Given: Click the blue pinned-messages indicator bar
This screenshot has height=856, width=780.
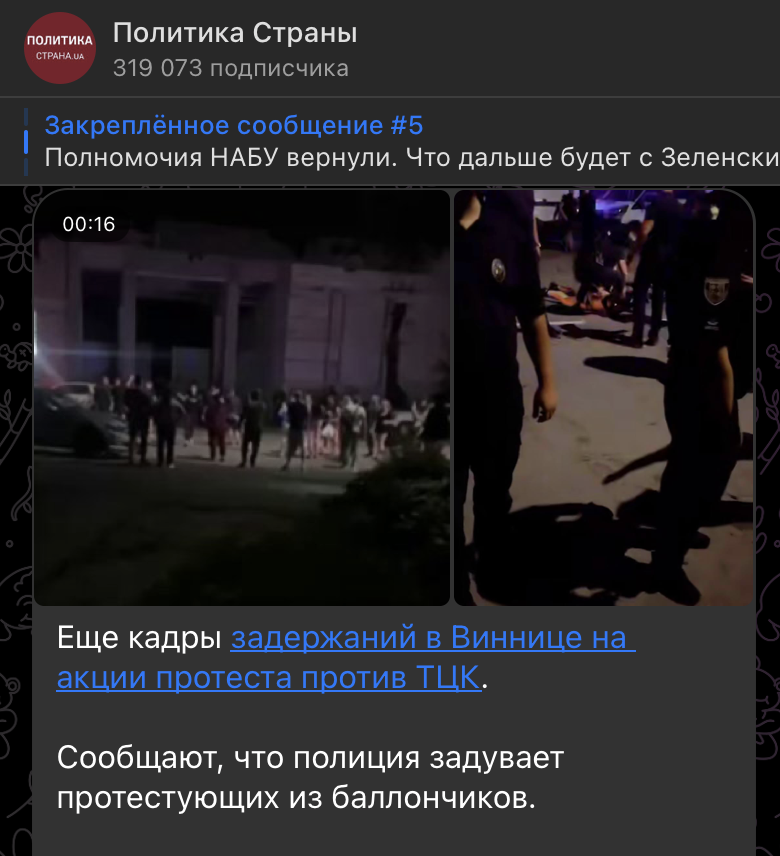Looking at the screenshot, I should tap(26, 142).
